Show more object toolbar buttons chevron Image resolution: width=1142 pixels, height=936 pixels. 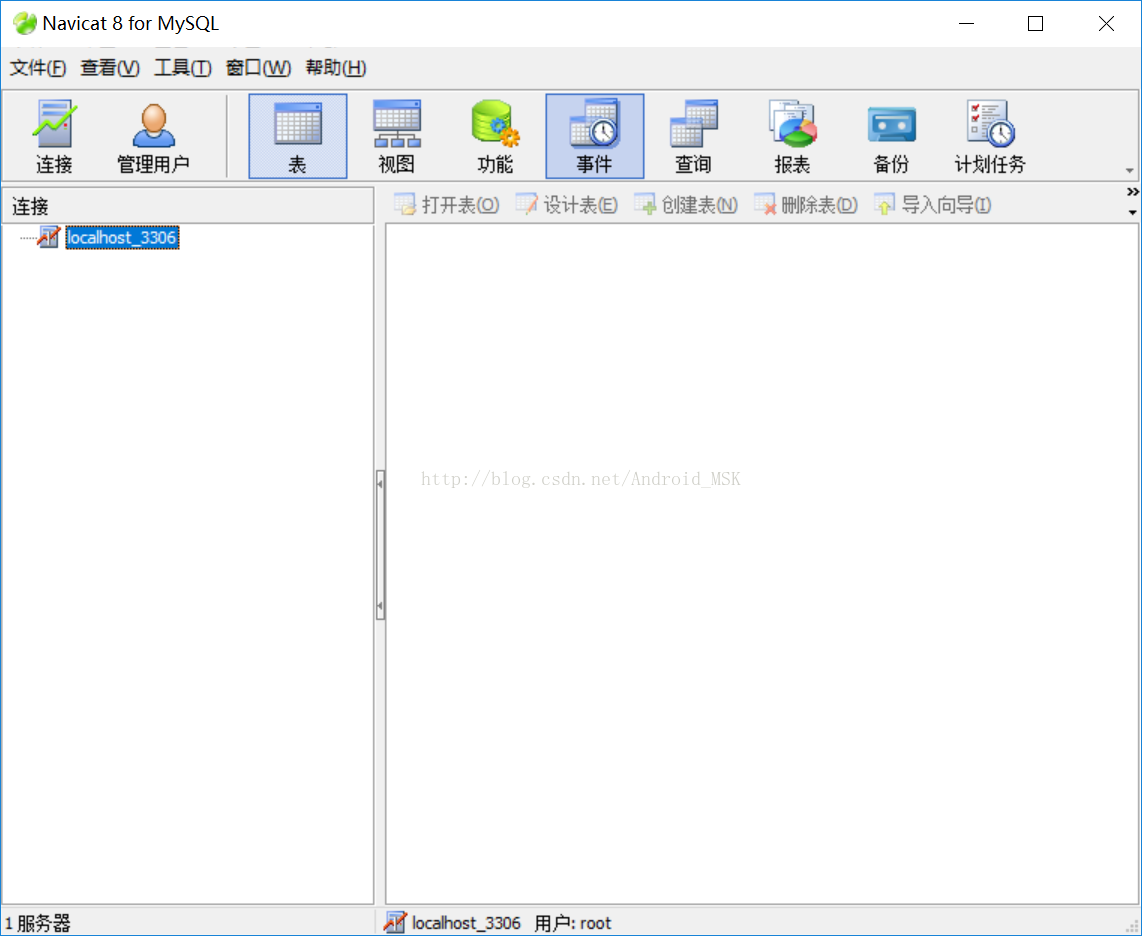pyautogui.click(x=1133, y=192)
